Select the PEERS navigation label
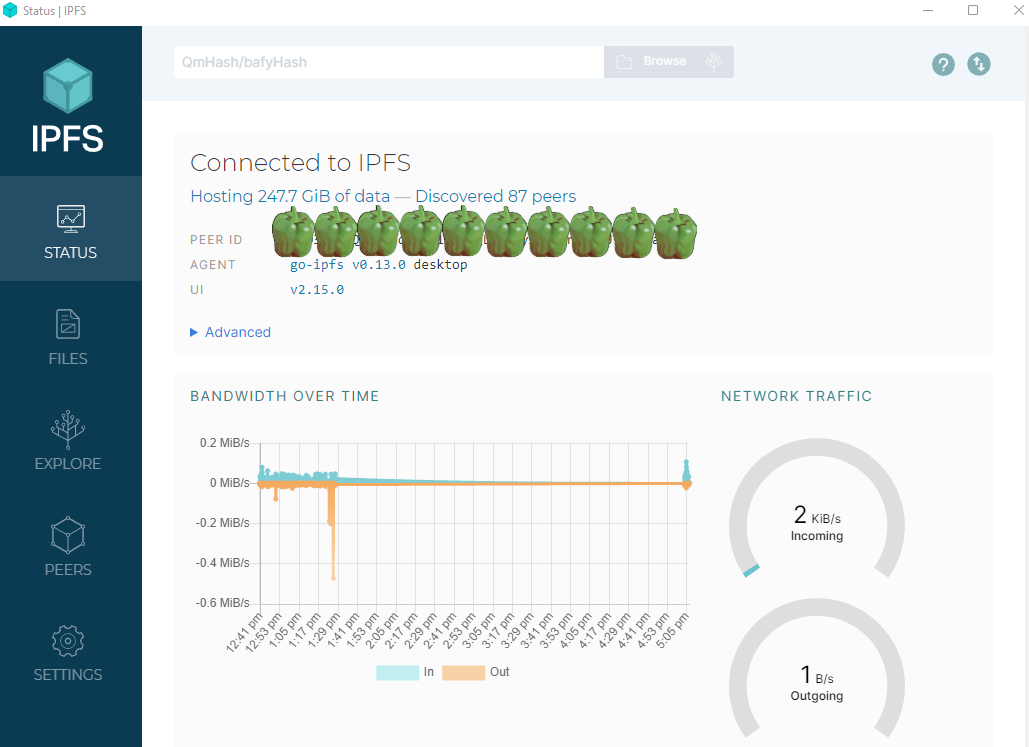Screen dimensions: 1029x747 tap(68, 569)
